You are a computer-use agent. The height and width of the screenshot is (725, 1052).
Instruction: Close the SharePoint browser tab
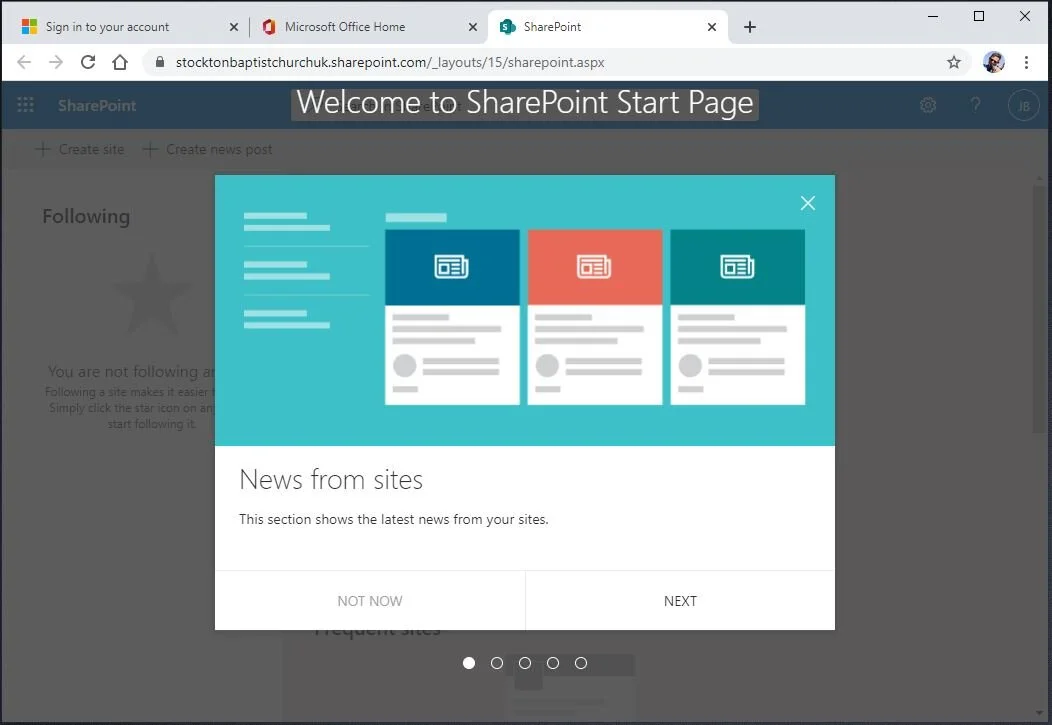pyautogui.click(x=712, y=27)
